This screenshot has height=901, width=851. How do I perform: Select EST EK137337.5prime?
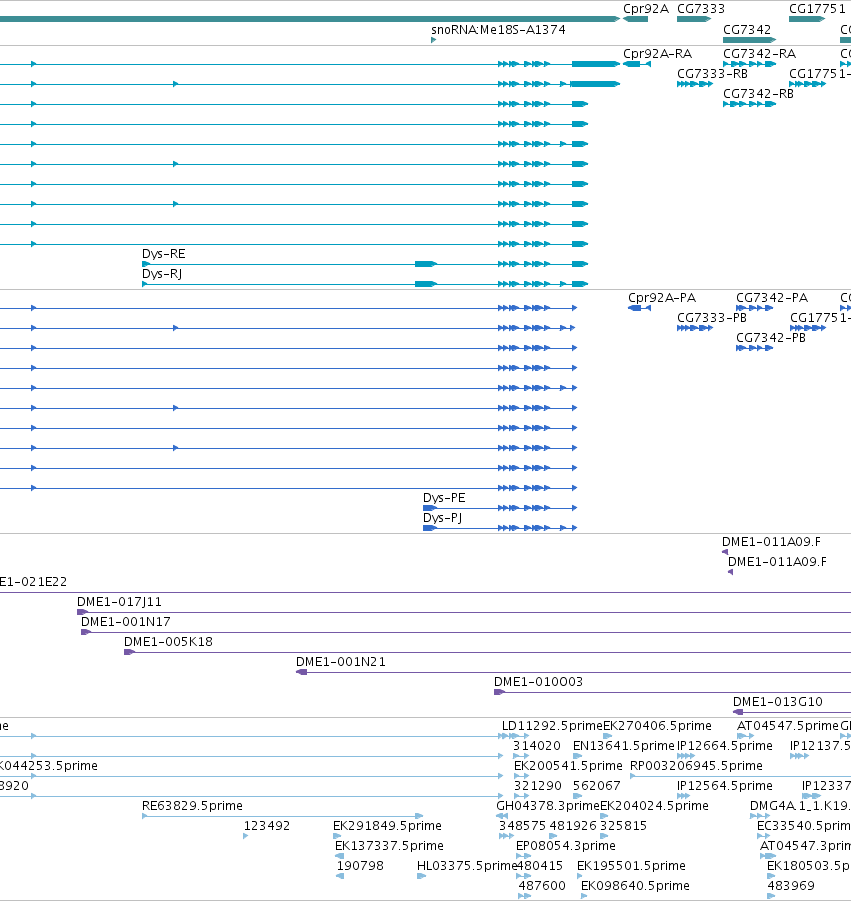pyautogui.click(x=389, y=846)
